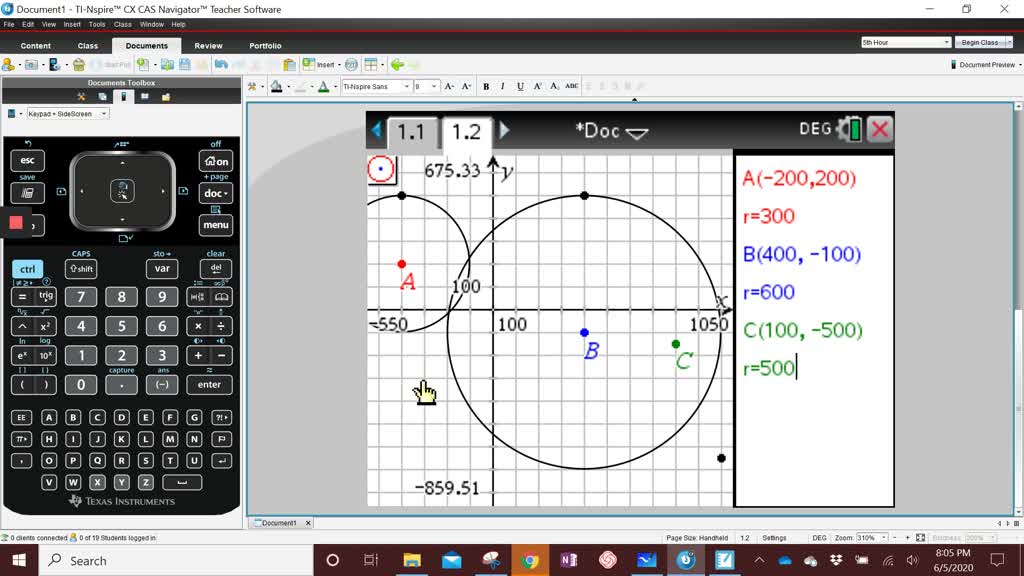Click the superscript formatting icon
The height and width of the screenshot is (576, 1024).
537,86
